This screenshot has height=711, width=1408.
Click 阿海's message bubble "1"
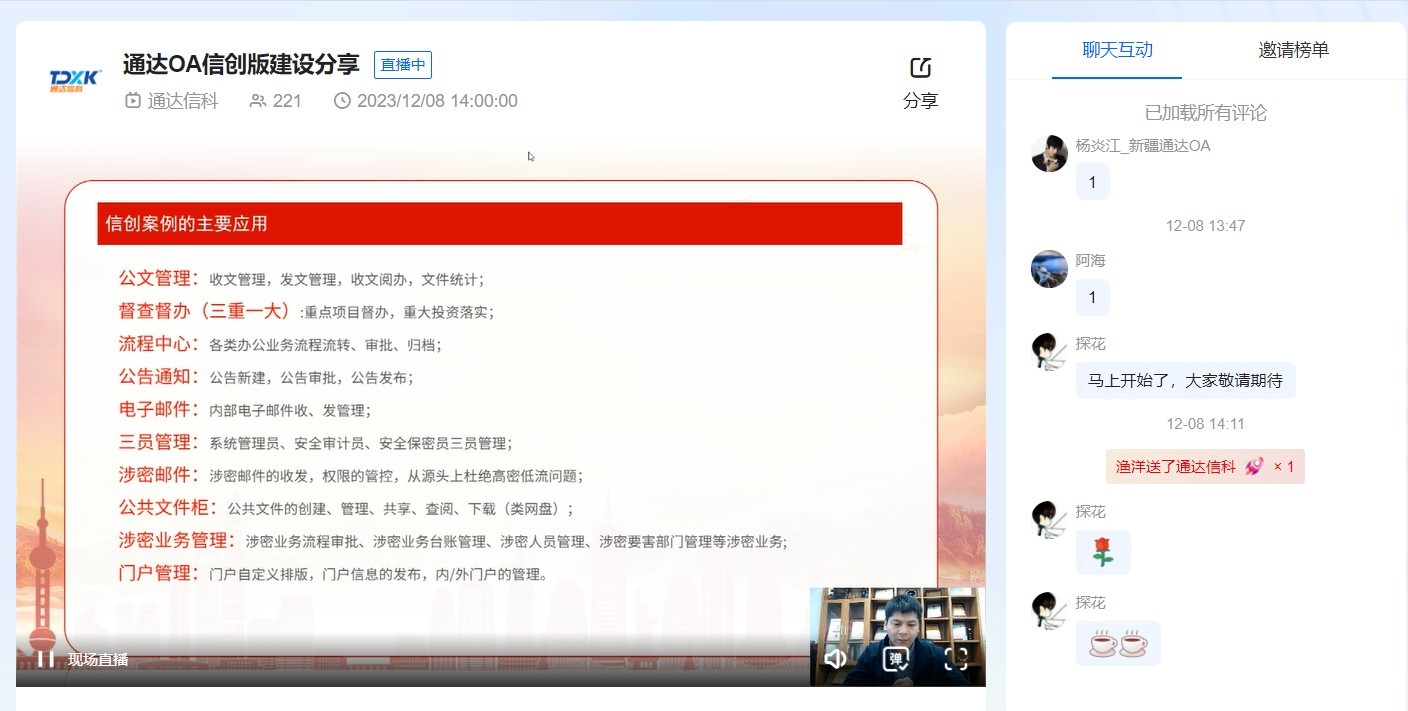(1092, 297)
